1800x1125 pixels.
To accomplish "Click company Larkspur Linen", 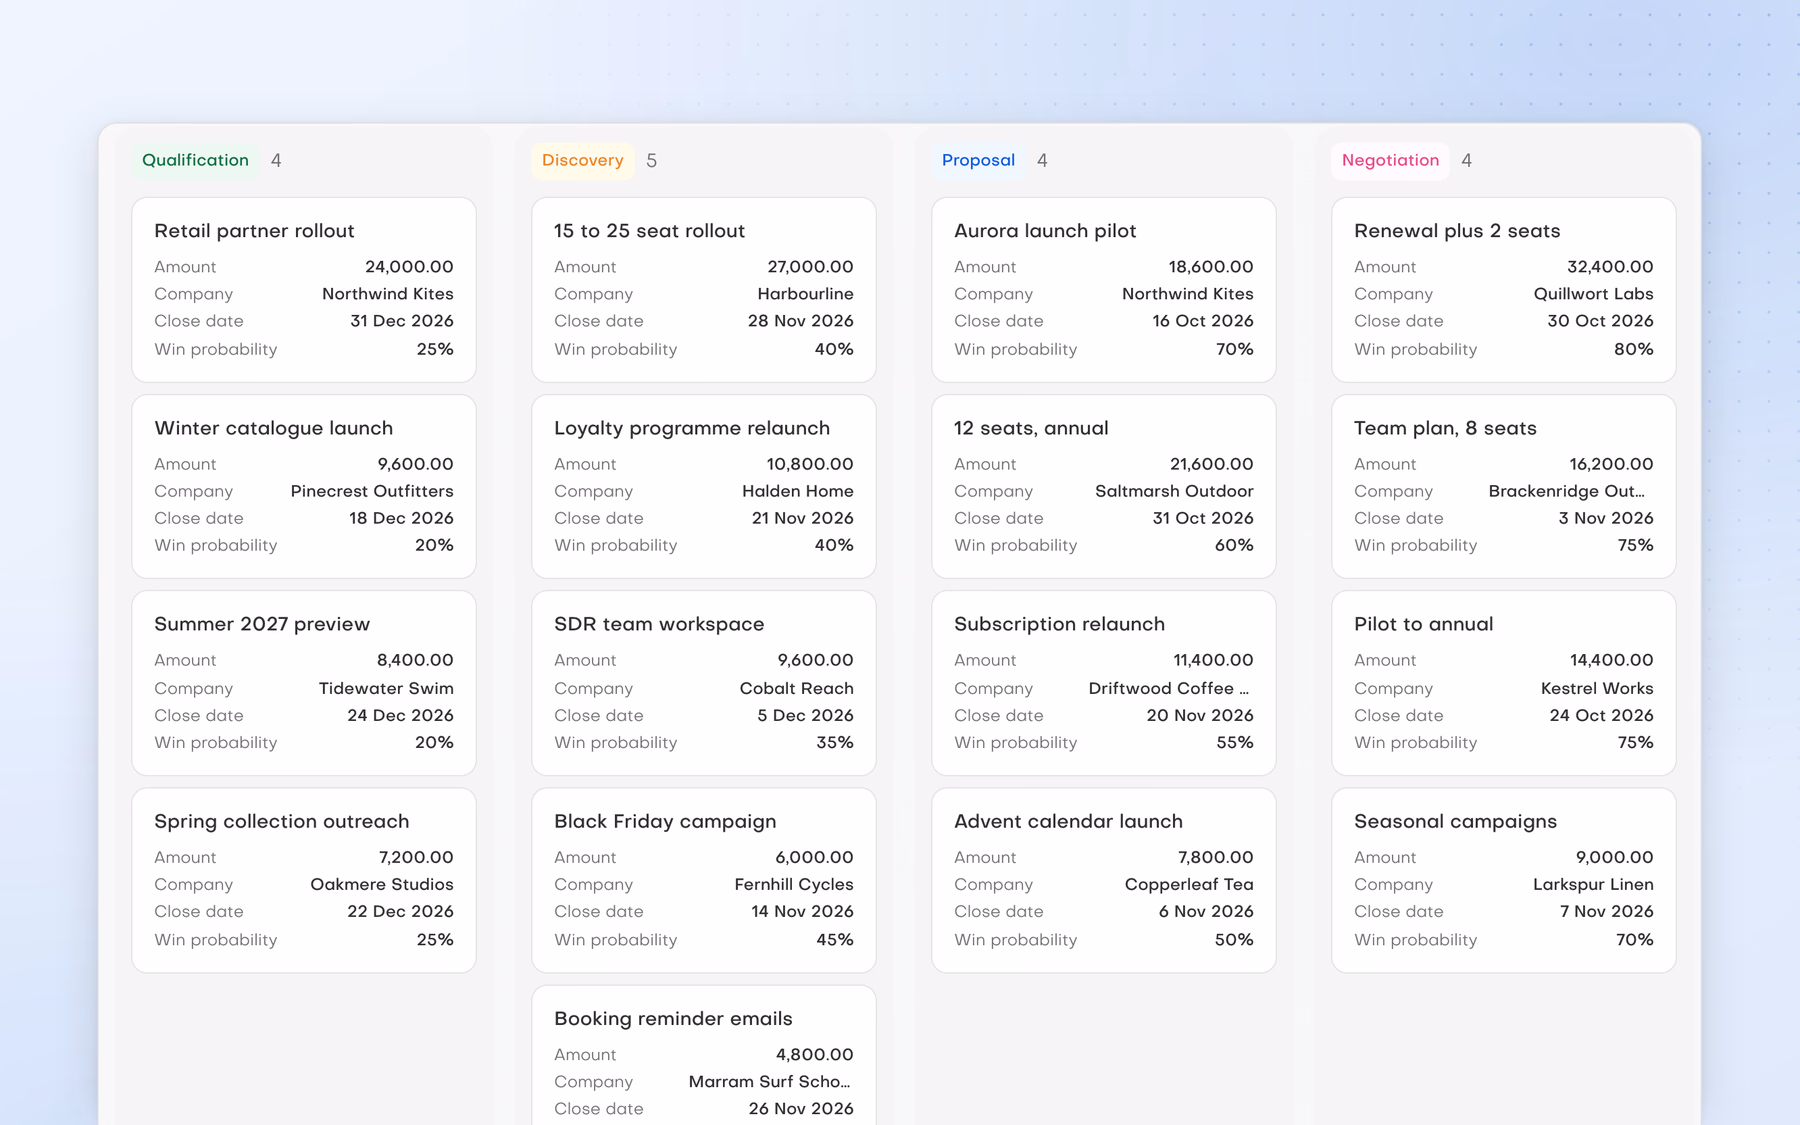I will click(x=1593, y=884).
